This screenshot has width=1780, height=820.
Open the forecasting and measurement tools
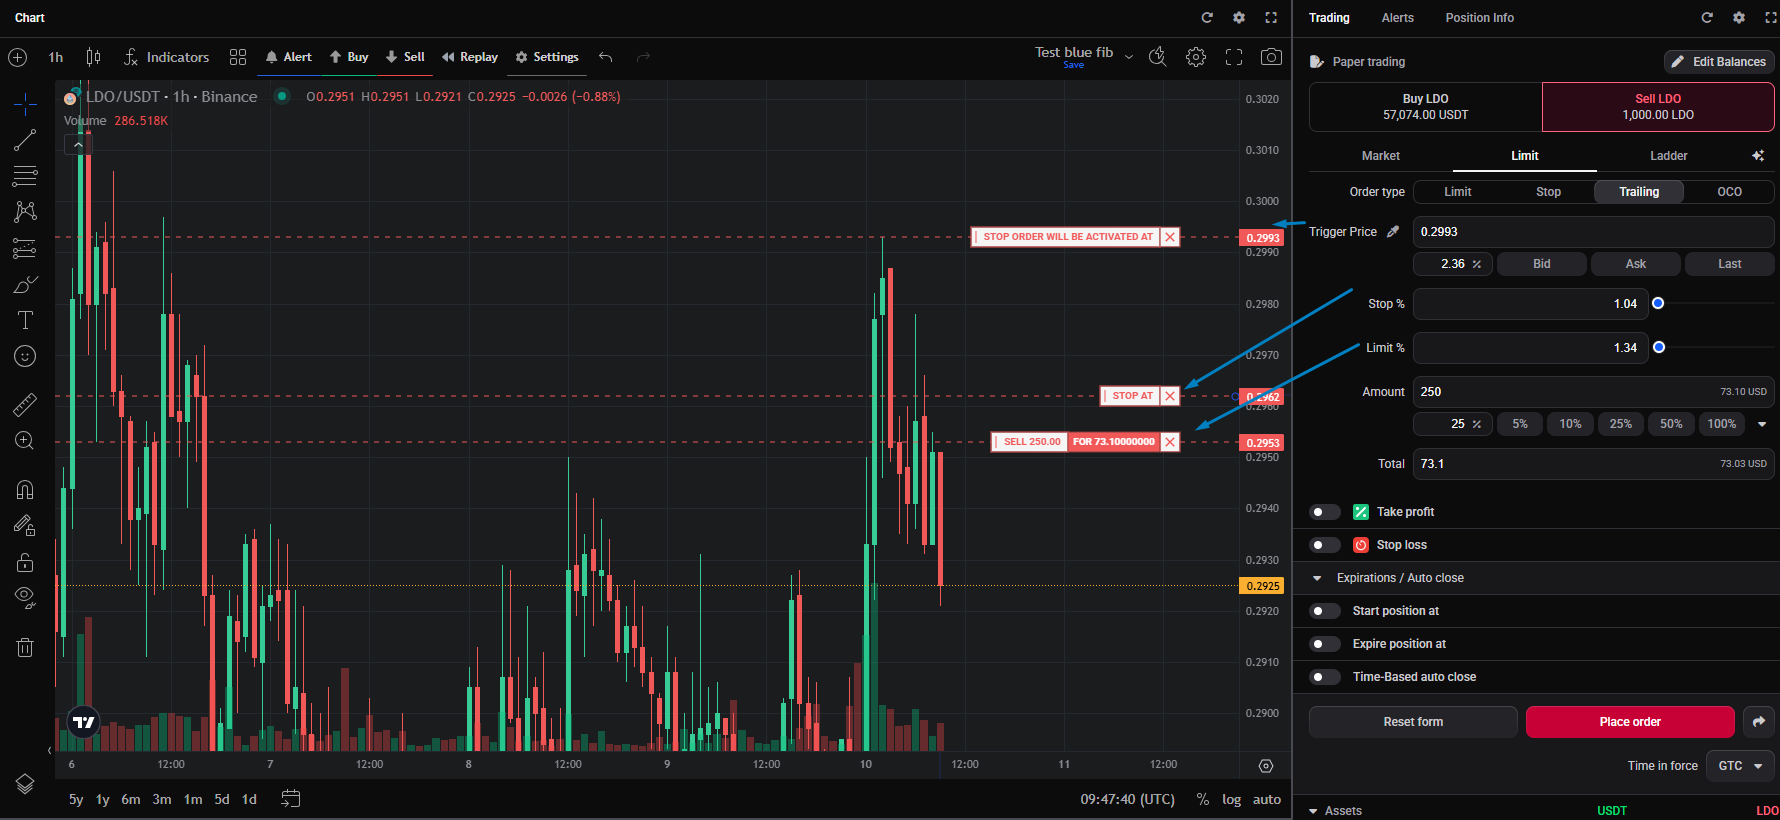coord(25,248)
